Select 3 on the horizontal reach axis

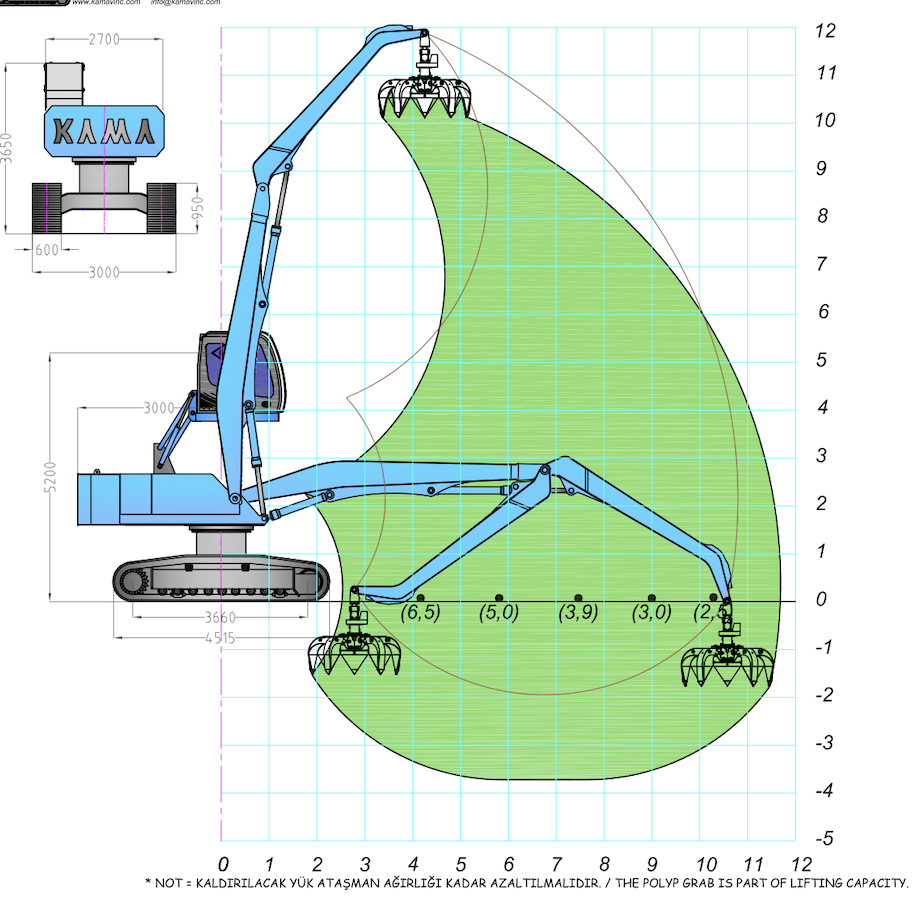point(365,864)
